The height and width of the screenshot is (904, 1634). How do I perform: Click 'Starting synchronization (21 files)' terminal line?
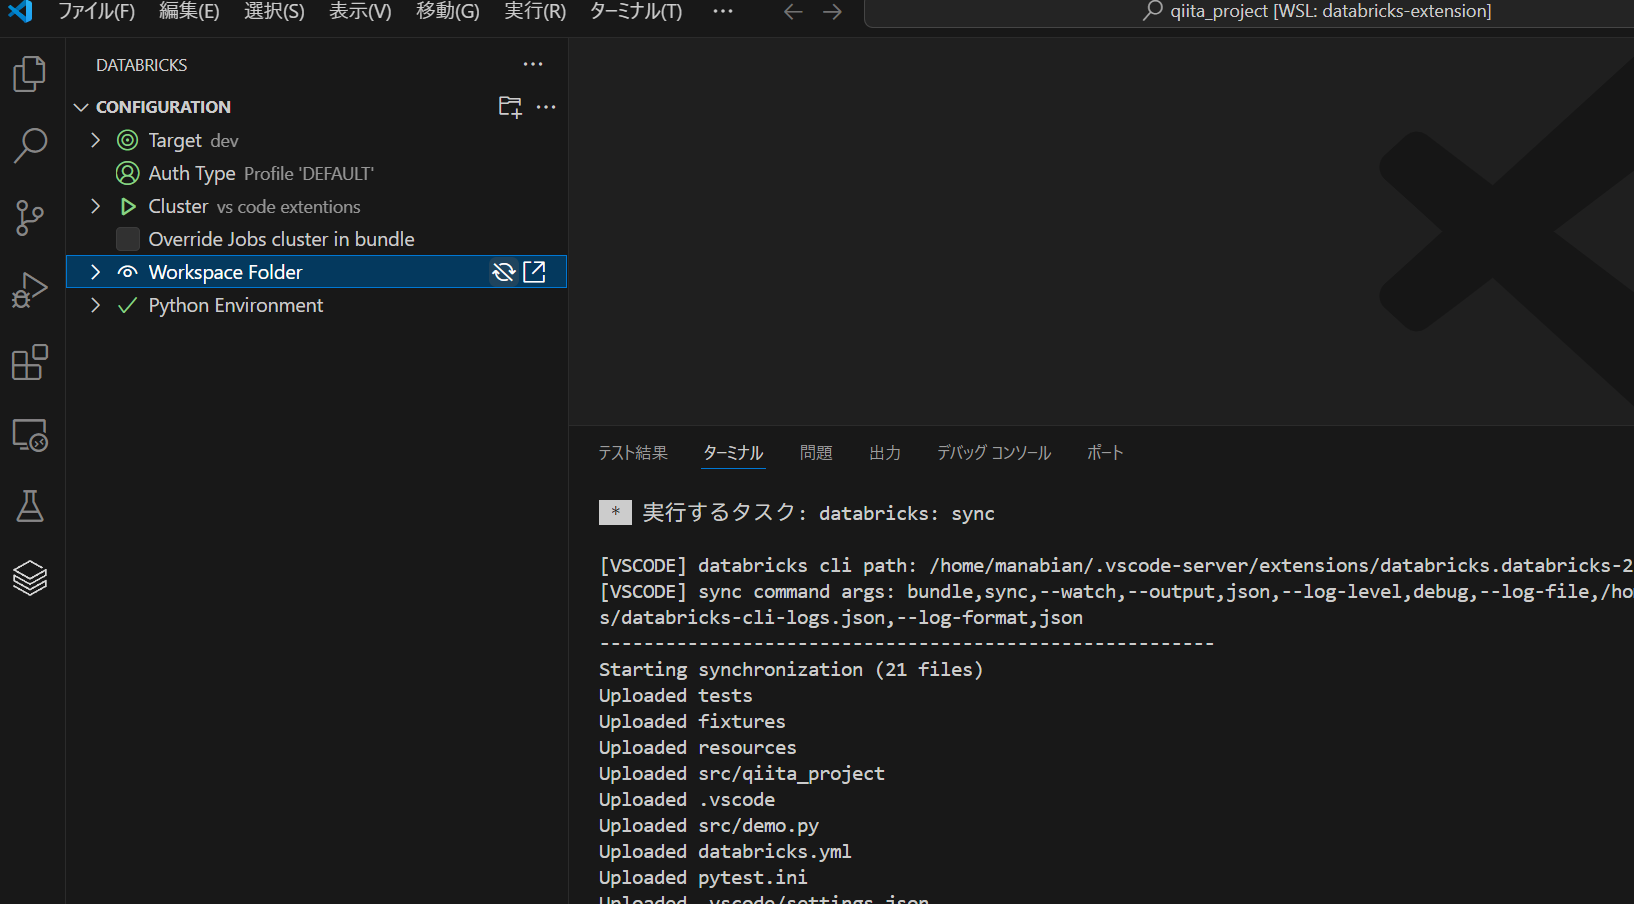[791, 669]
